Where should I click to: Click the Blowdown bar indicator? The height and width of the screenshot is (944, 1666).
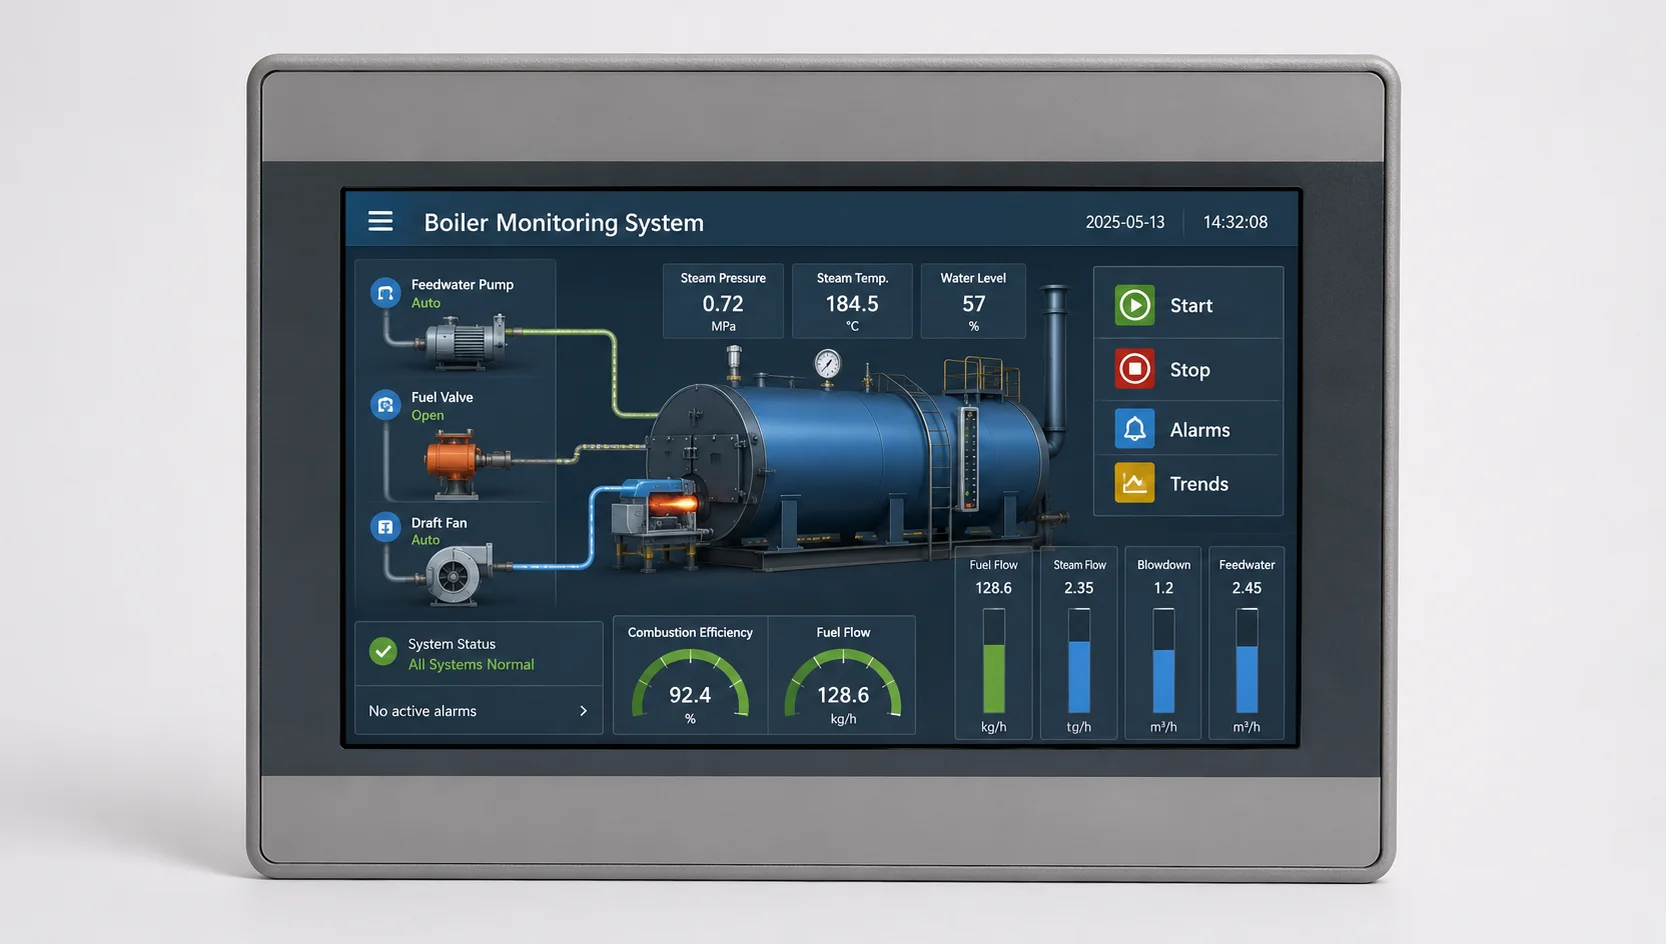pyautogui.click(x=1163, y=662)
